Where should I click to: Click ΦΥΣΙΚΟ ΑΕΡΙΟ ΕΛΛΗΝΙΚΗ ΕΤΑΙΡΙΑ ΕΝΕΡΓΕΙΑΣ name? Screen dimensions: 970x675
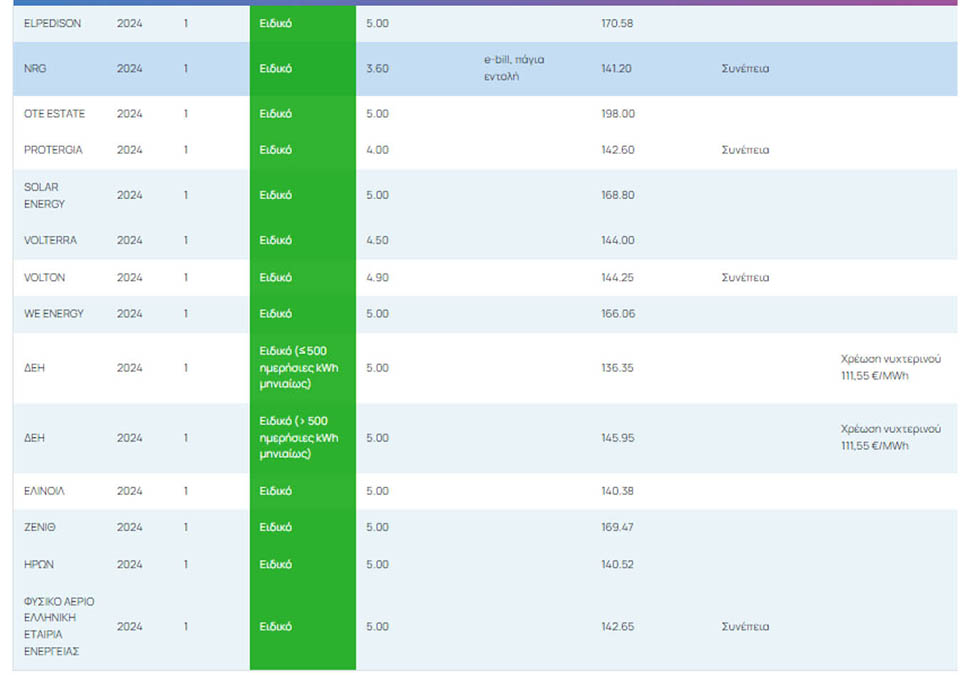59,626
